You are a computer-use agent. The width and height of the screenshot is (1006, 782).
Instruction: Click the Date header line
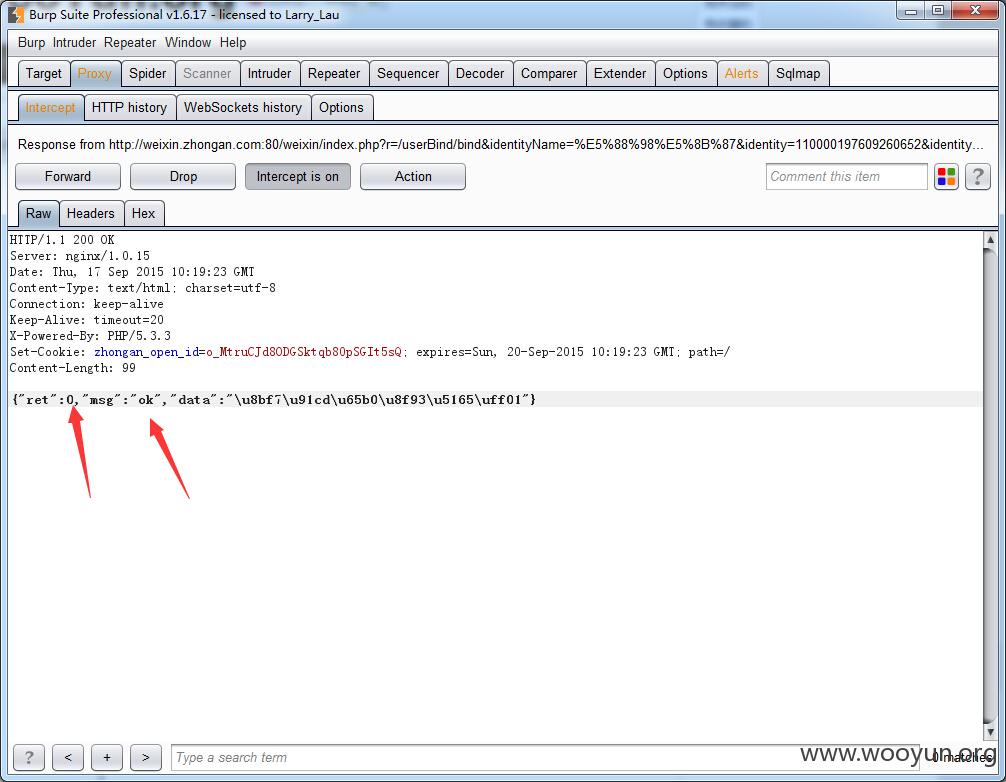click(132, 272)
